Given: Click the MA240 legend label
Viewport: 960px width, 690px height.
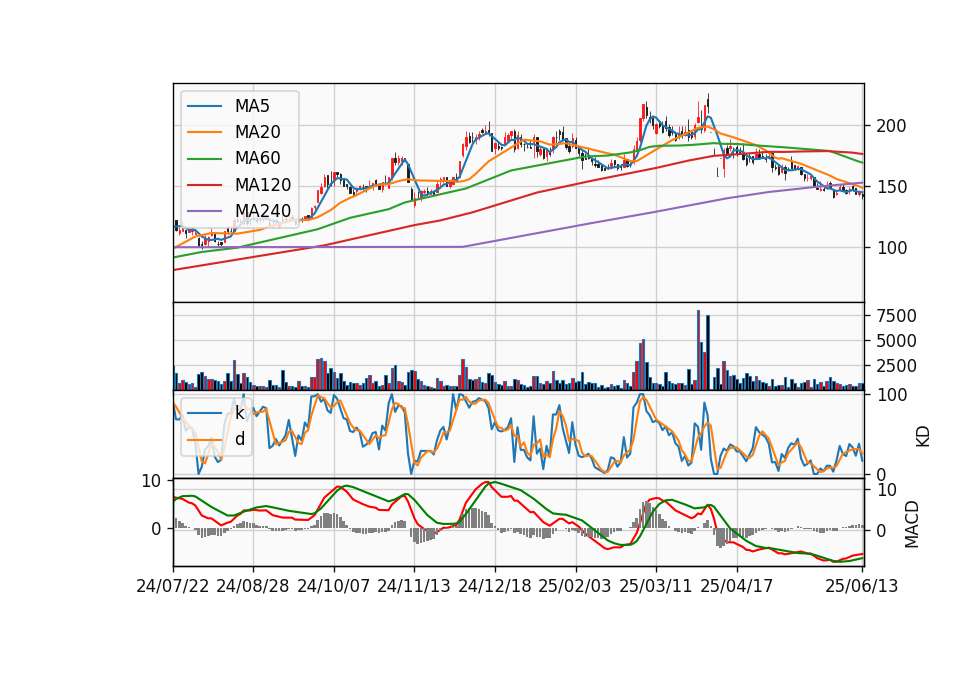Looking at the screenshot, I should click(x=263, y=211).
